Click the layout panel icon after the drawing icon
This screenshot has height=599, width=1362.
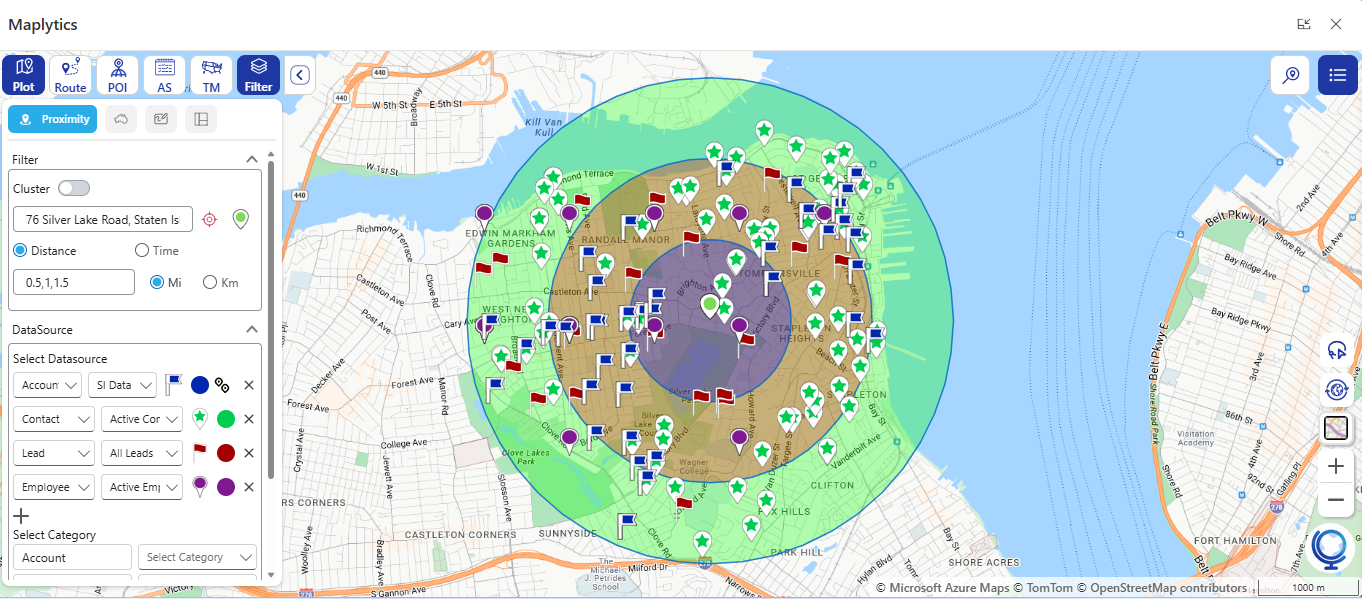201,119
